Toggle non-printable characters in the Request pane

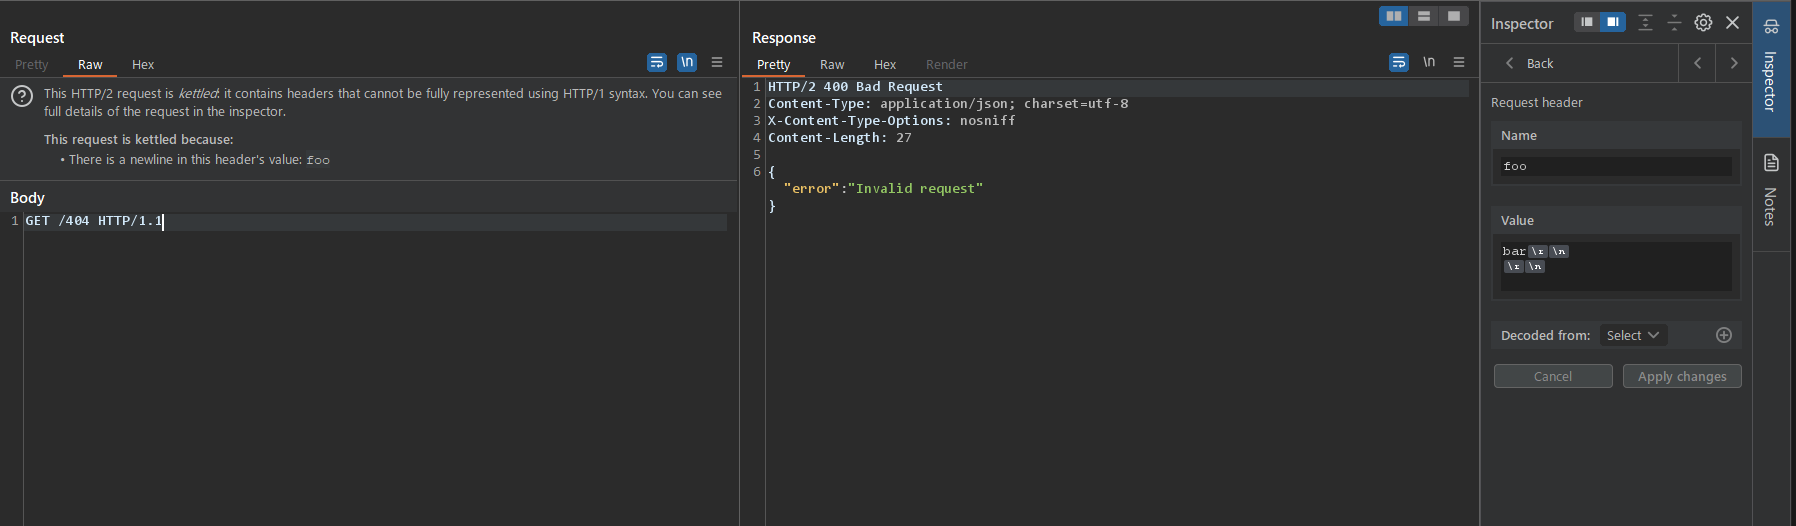(x=687, y=62)
